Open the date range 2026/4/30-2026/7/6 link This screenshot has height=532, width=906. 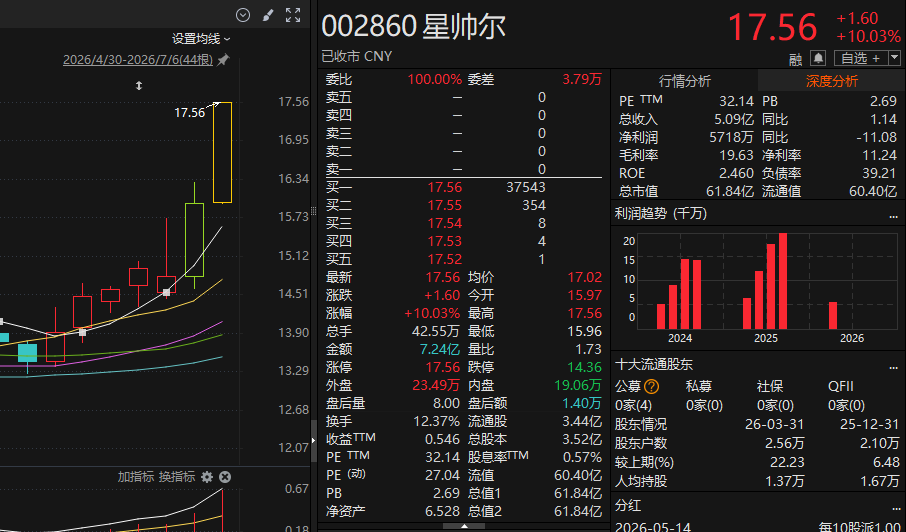(138, 59)
